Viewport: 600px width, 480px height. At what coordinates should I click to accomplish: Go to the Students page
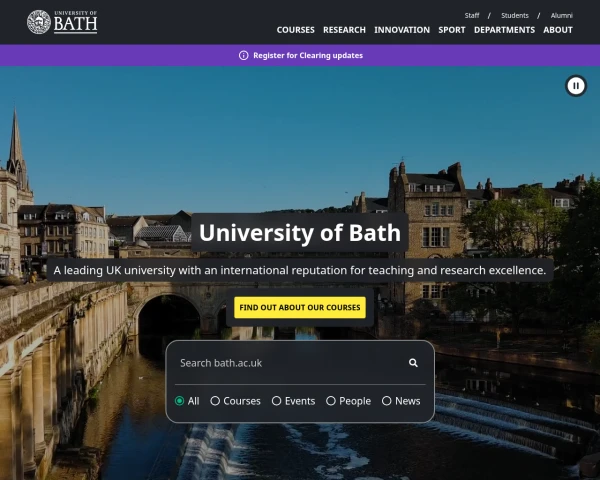515,15
